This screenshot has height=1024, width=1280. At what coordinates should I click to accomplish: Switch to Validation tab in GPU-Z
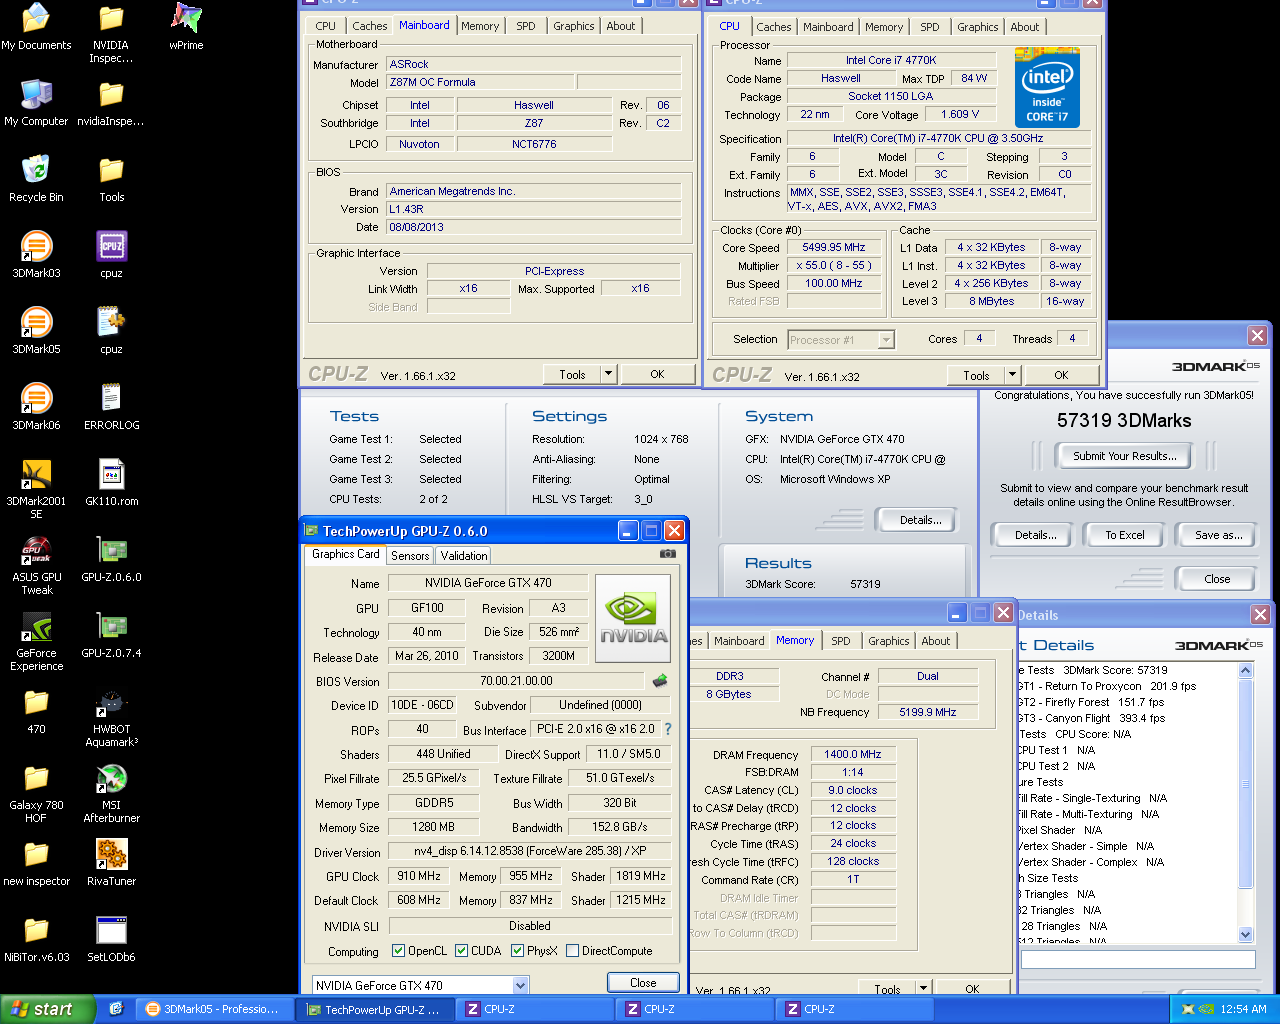click(464, 556)
